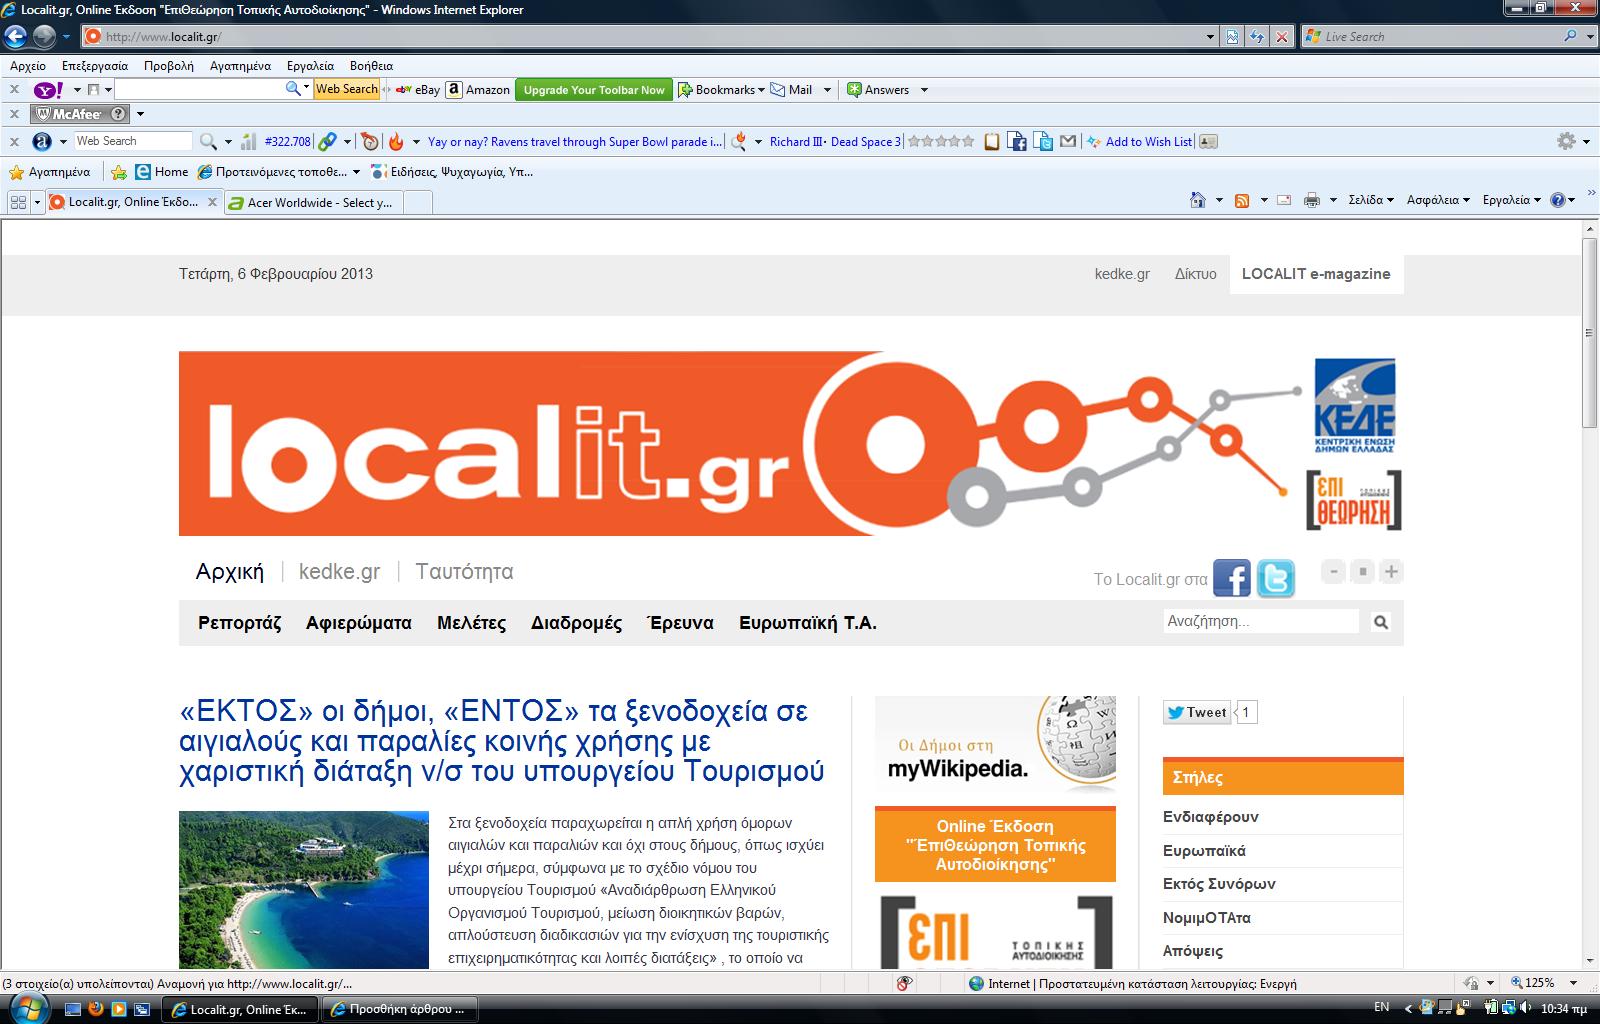1600x1024 pixels.
Task: Click the Tweet button
Action: (1197, 712)
